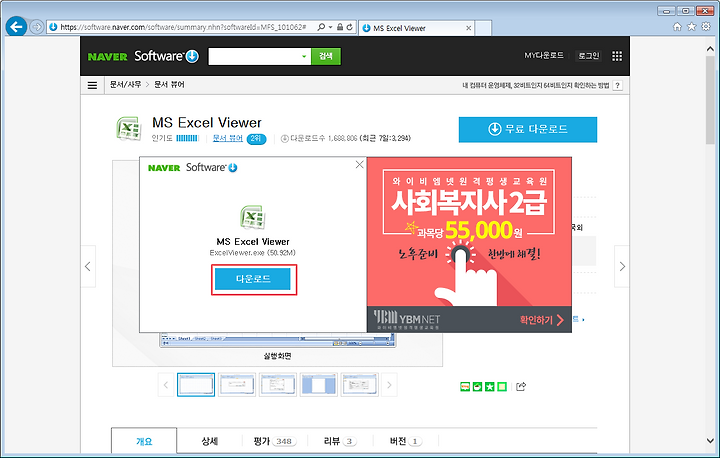Refresh the page with reload icon
The height and width of the screenshot is (458, 720).
tap(350, 27)
